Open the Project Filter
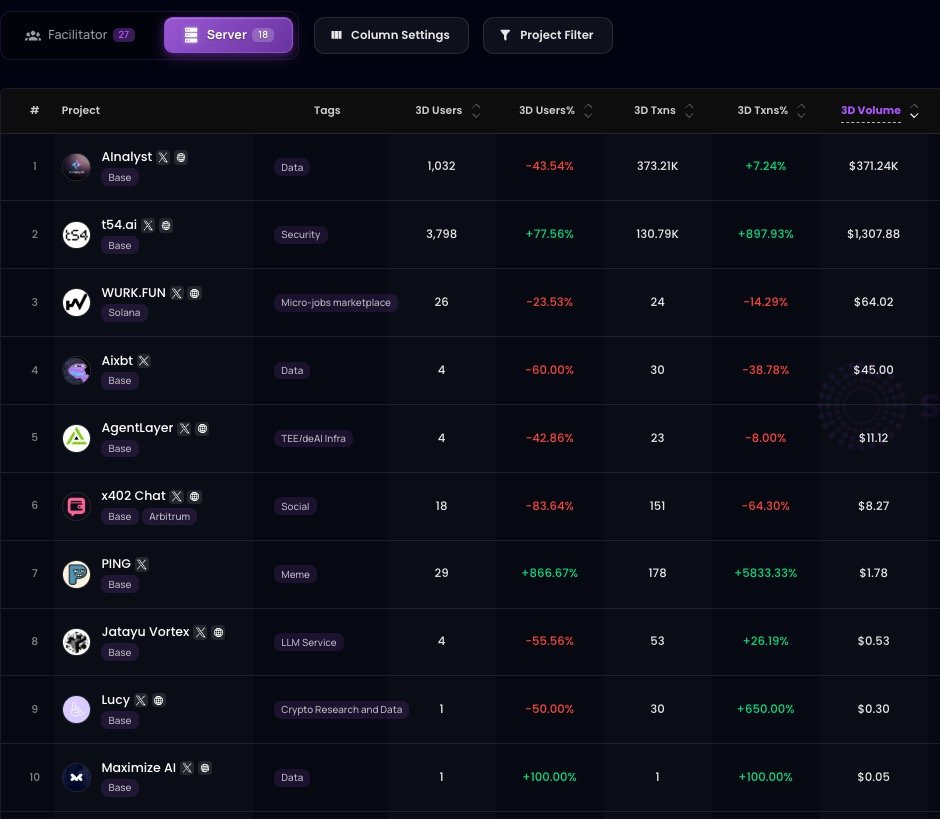This screenshot has width=940, height=819. coord(547,35)
